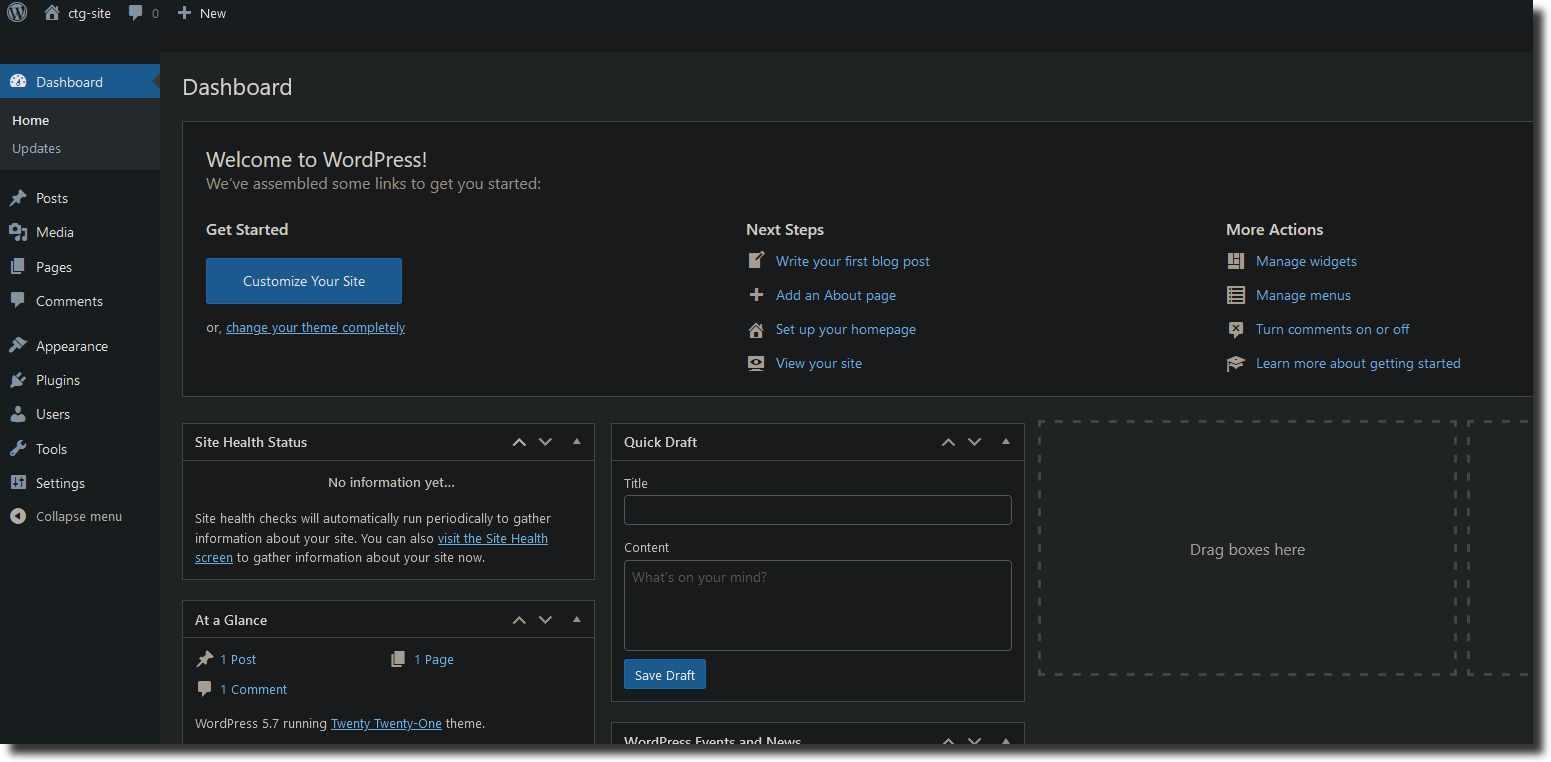The width and height of the screenshot is (1551, 762).
Task: Click the Customize Your Site button
Action: point(304,281)
